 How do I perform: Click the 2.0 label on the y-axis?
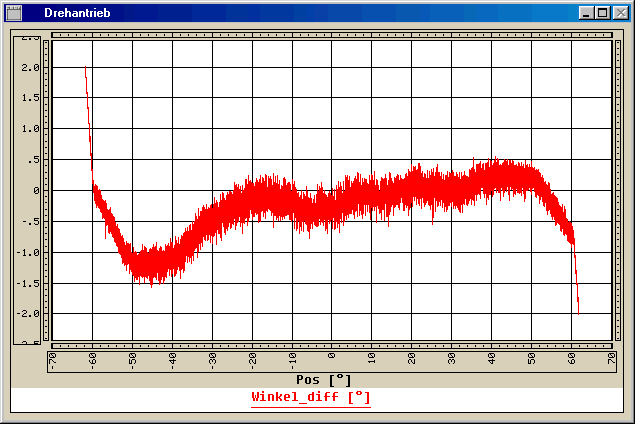[x=29, y=68]
